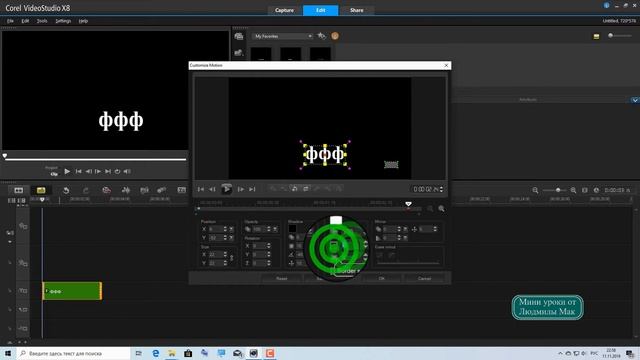Step to next frame in main preview
Viewport: 640px width, 360px height.
[98, 171]
